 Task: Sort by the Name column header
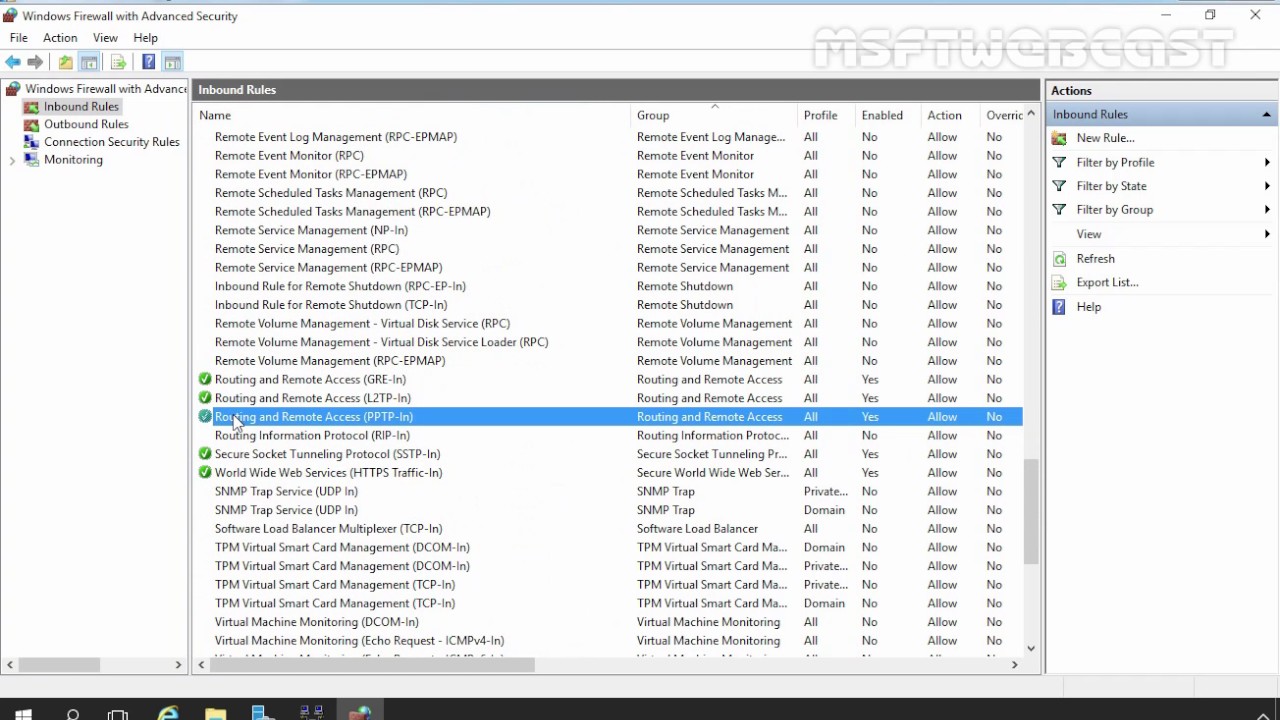(x=413, y=115)
